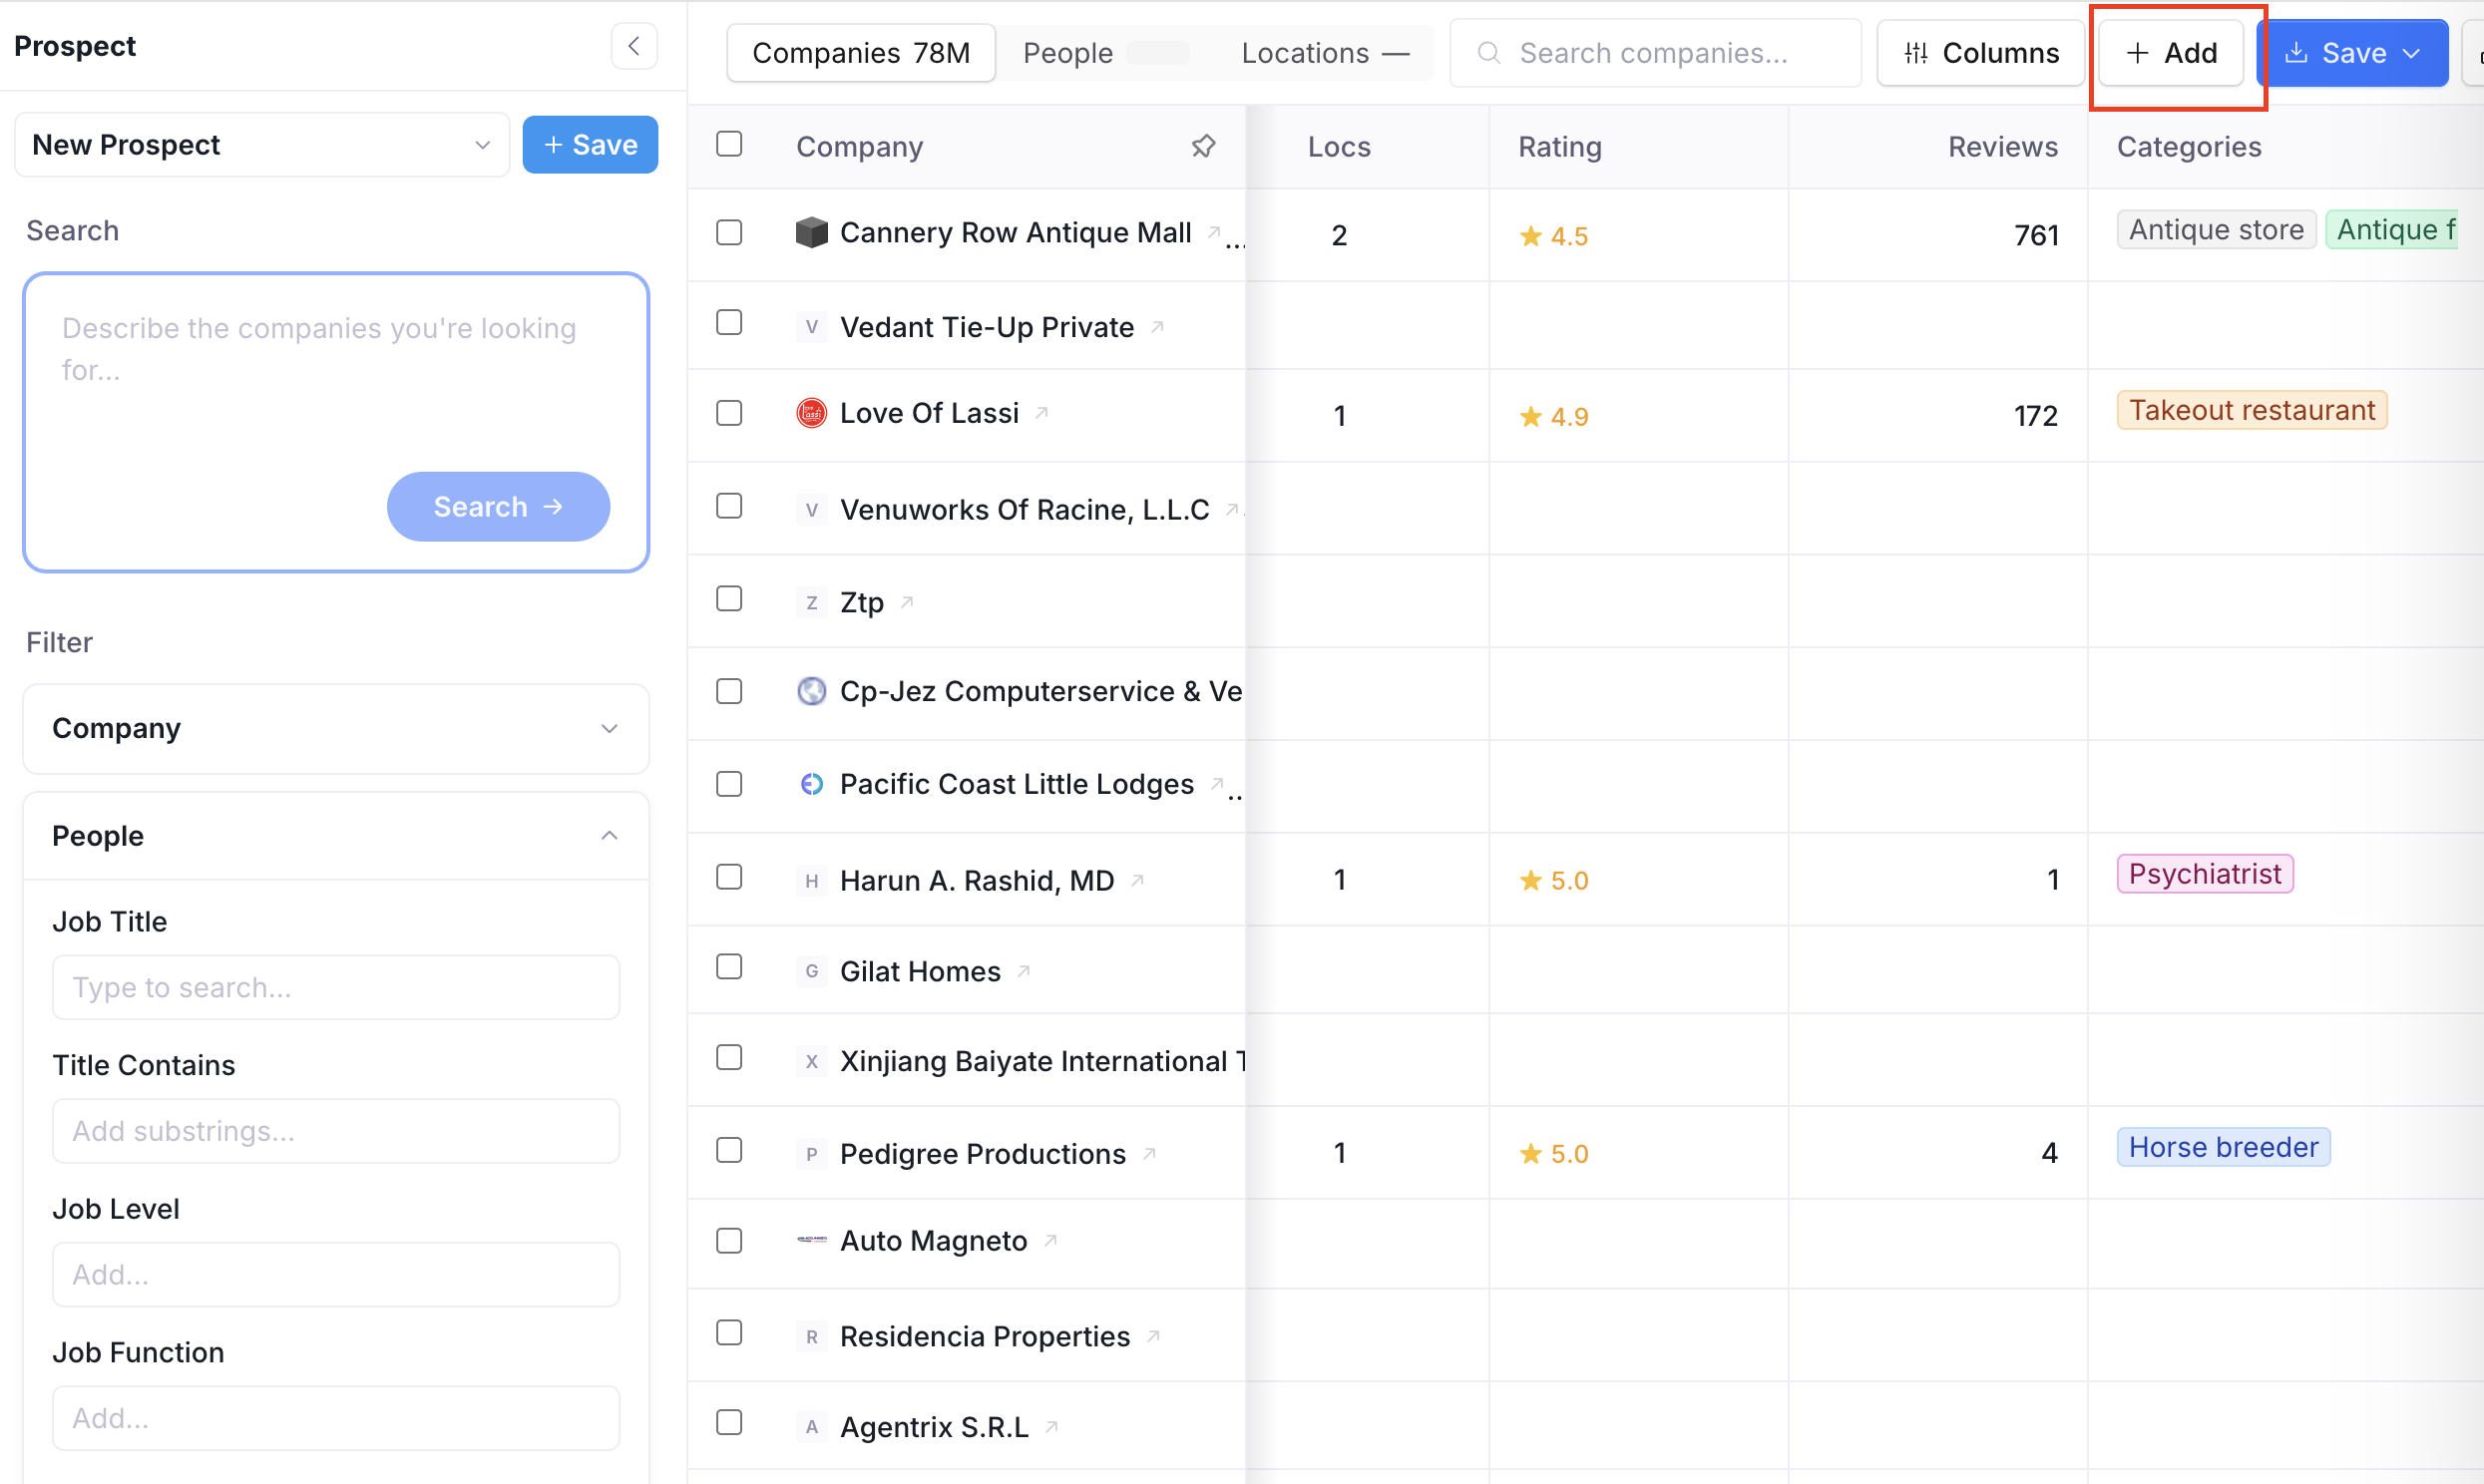2484x1484 pixels.
Task: Focus the Job Level add field
Action: pos(336,1274)
